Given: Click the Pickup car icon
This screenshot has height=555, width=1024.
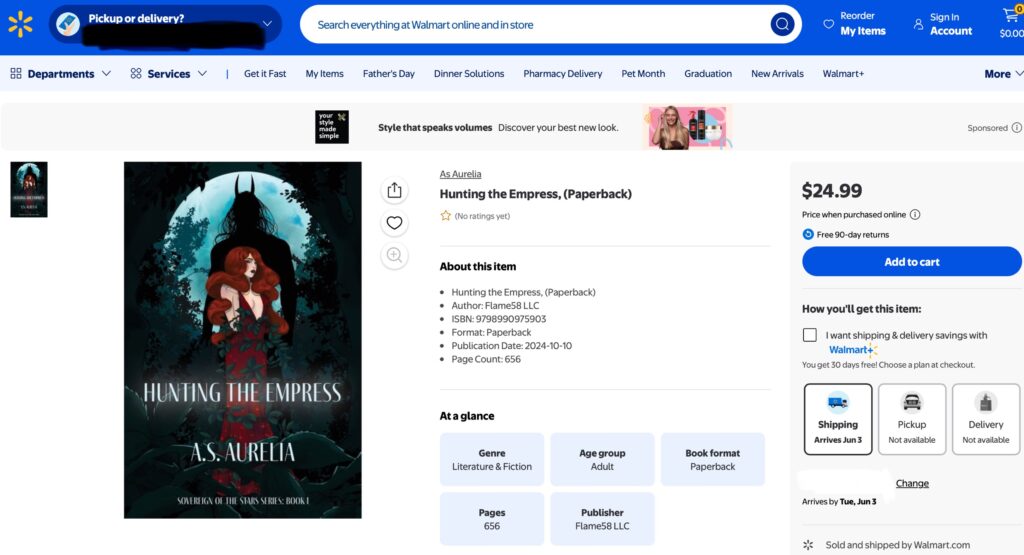Looking at the screenshot, I should tap(912, 402).
